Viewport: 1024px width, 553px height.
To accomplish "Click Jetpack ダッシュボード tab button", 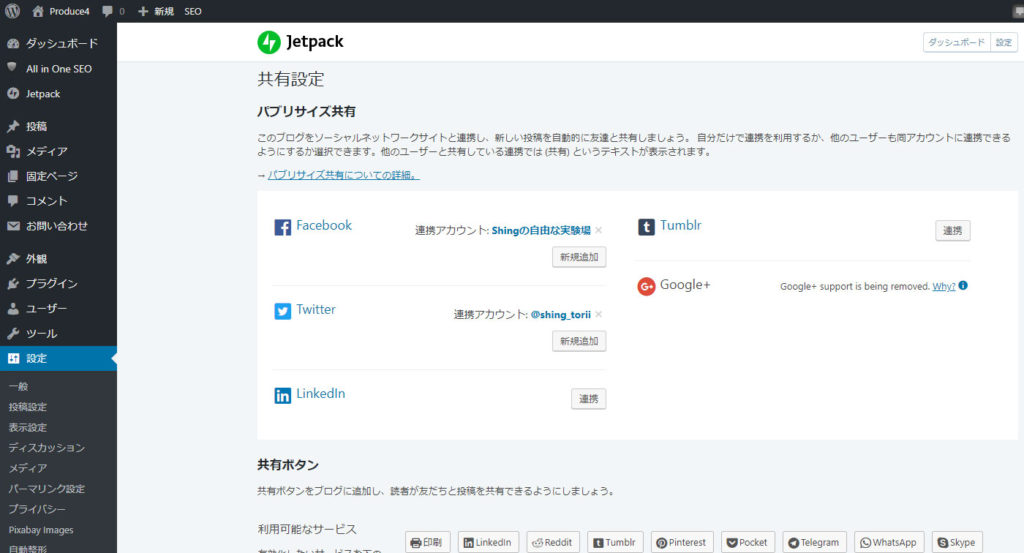I will [956, 42].
